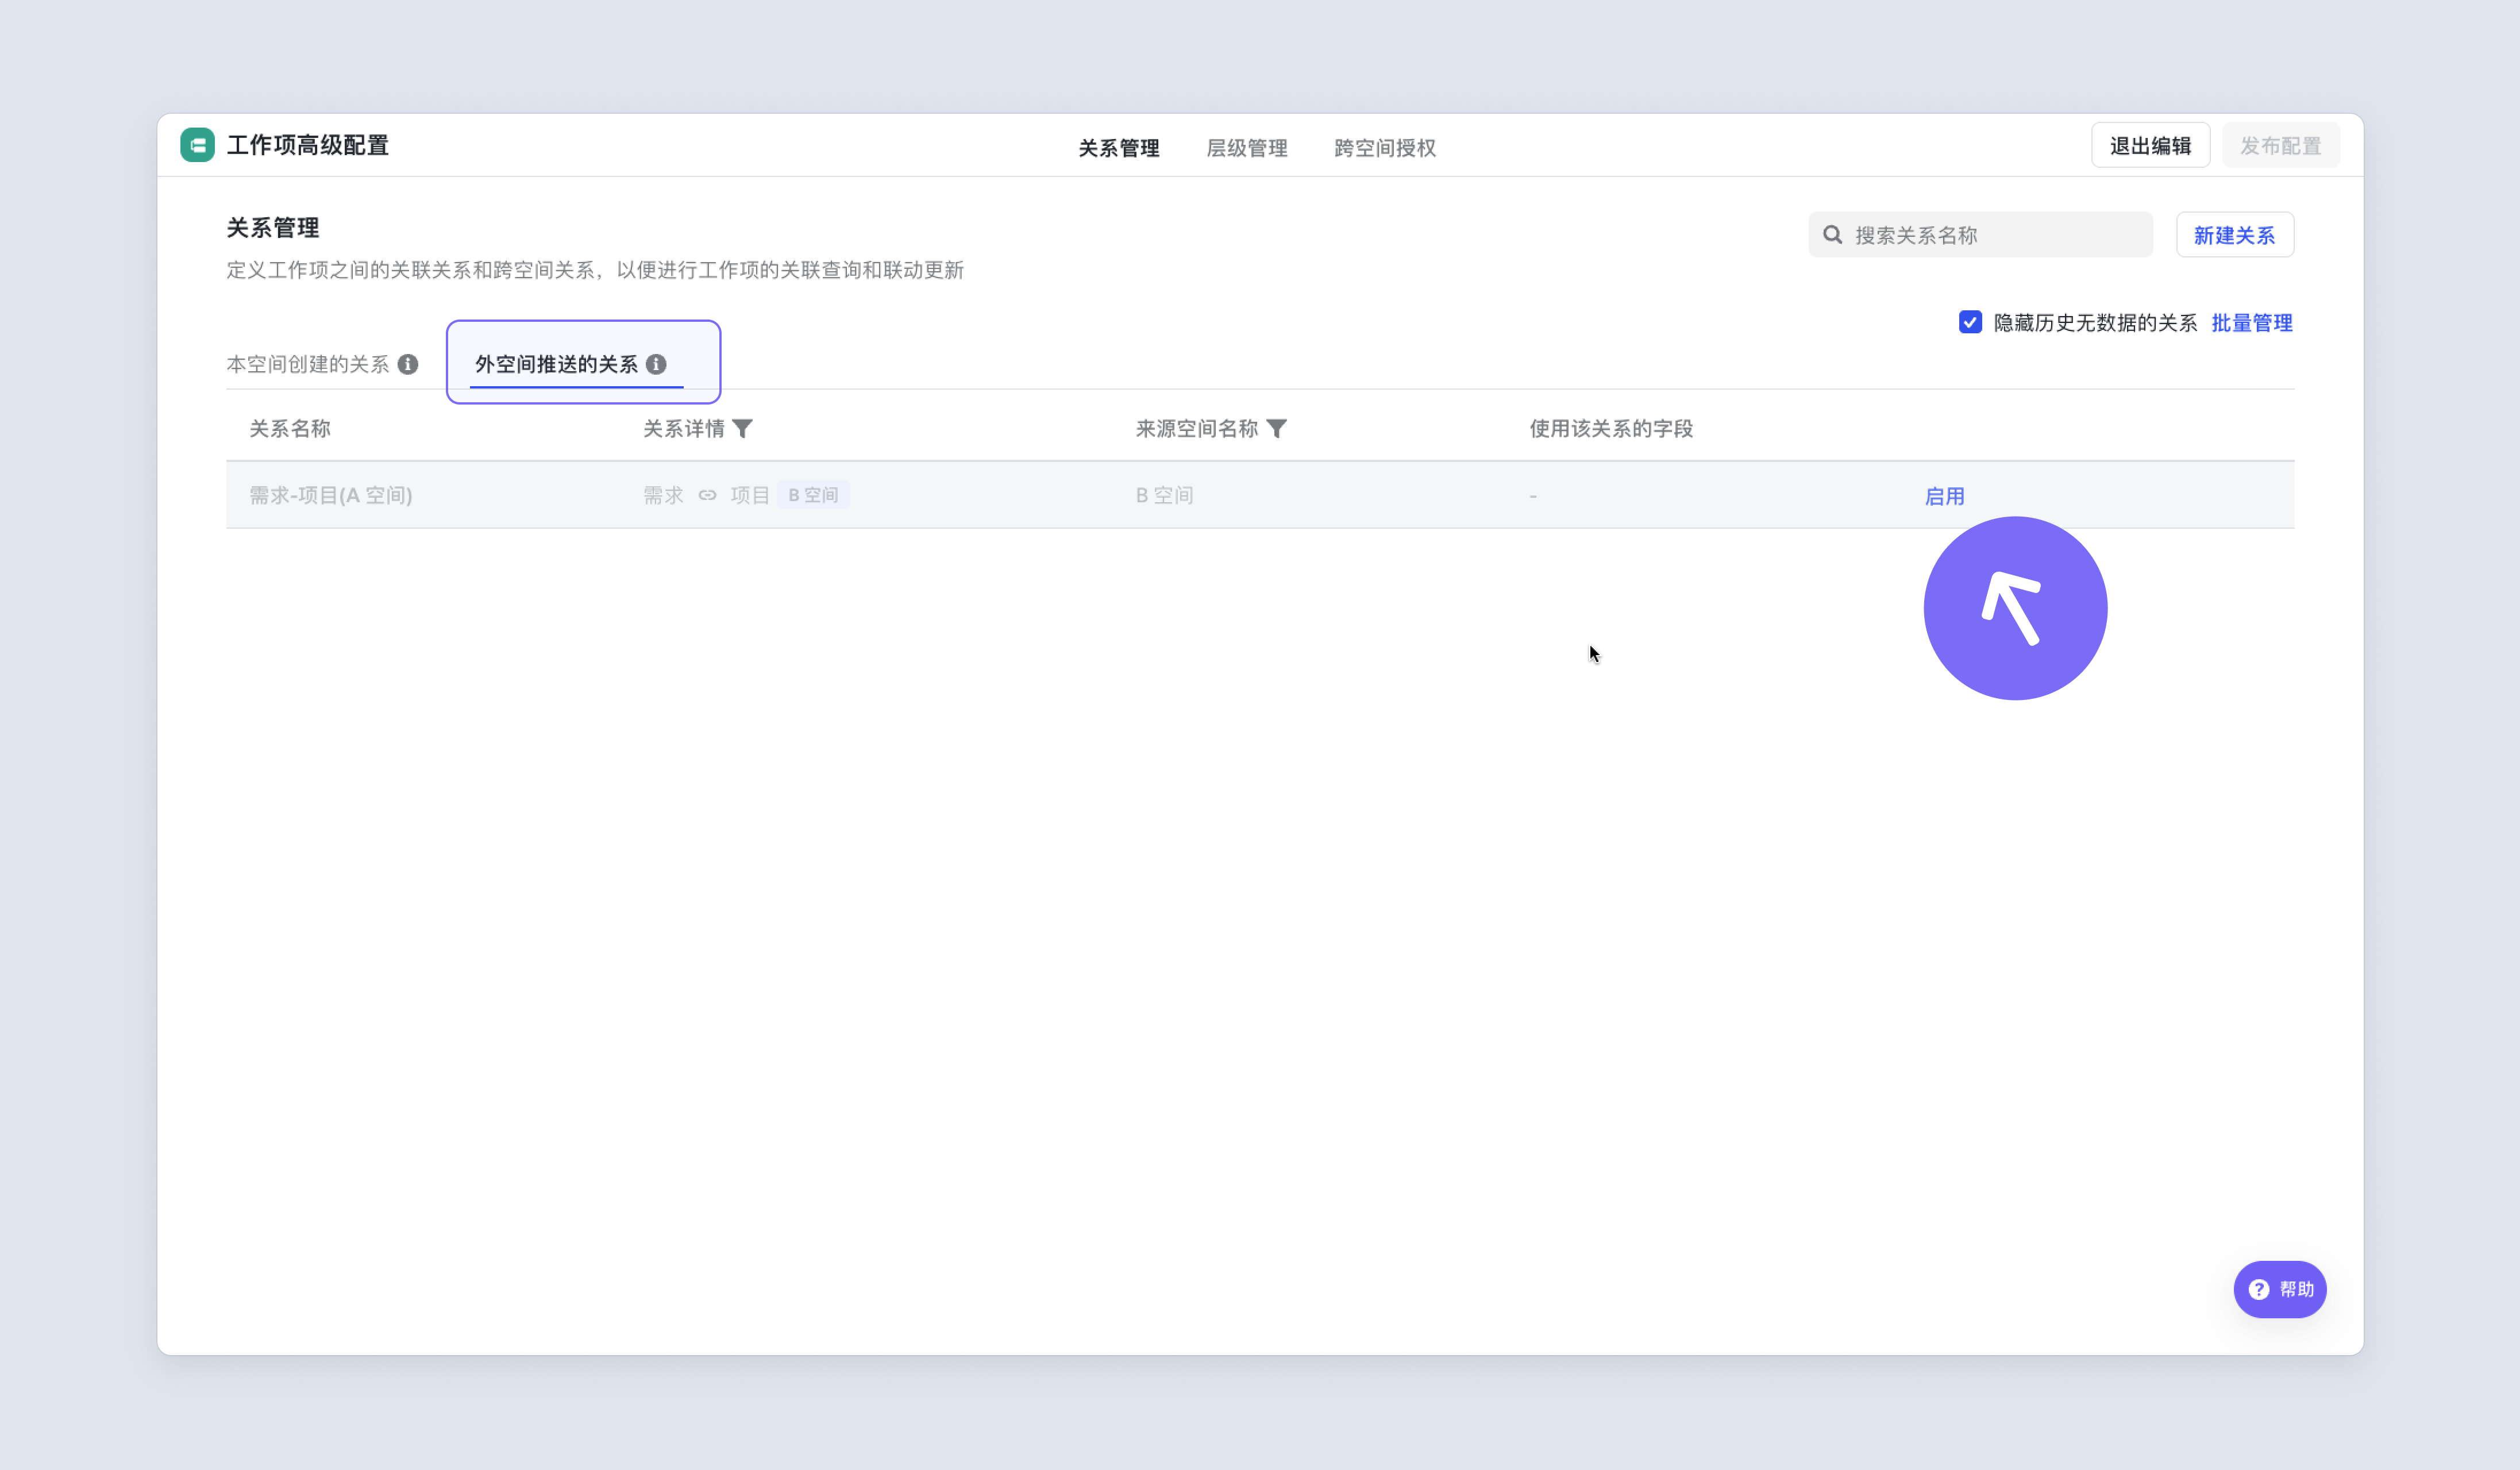Click B 空间 in the source space column
2520x1470 pixels.
1164,495
